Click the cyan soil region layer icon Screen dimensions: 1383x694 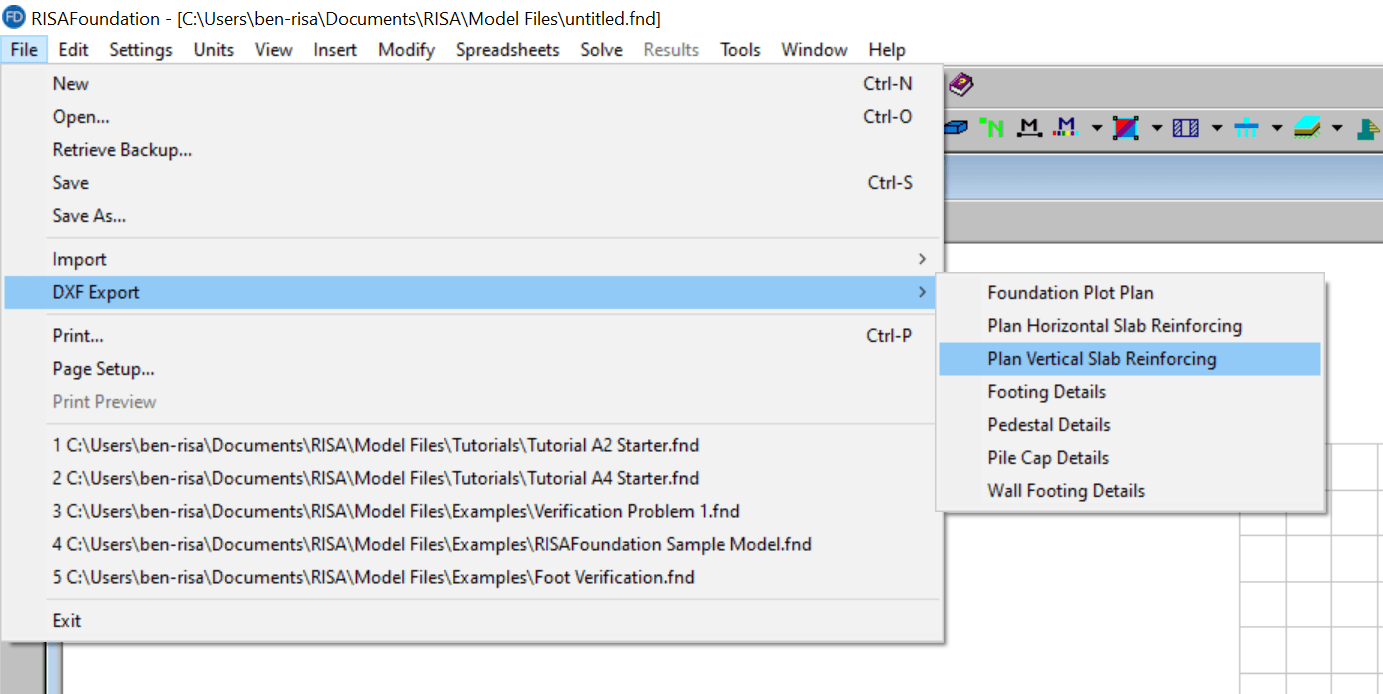tap(1306, 127)
